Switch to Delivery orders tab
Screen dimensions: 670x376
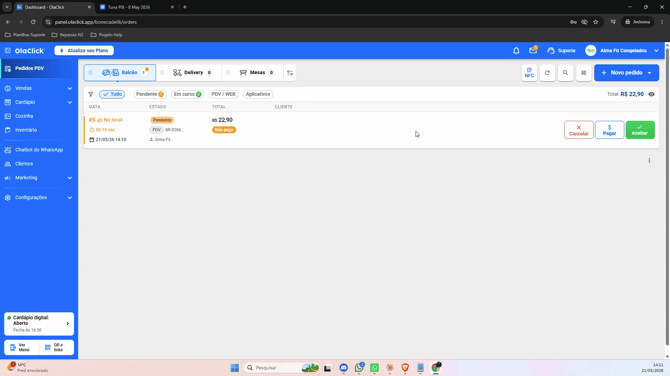coord(192,73)
